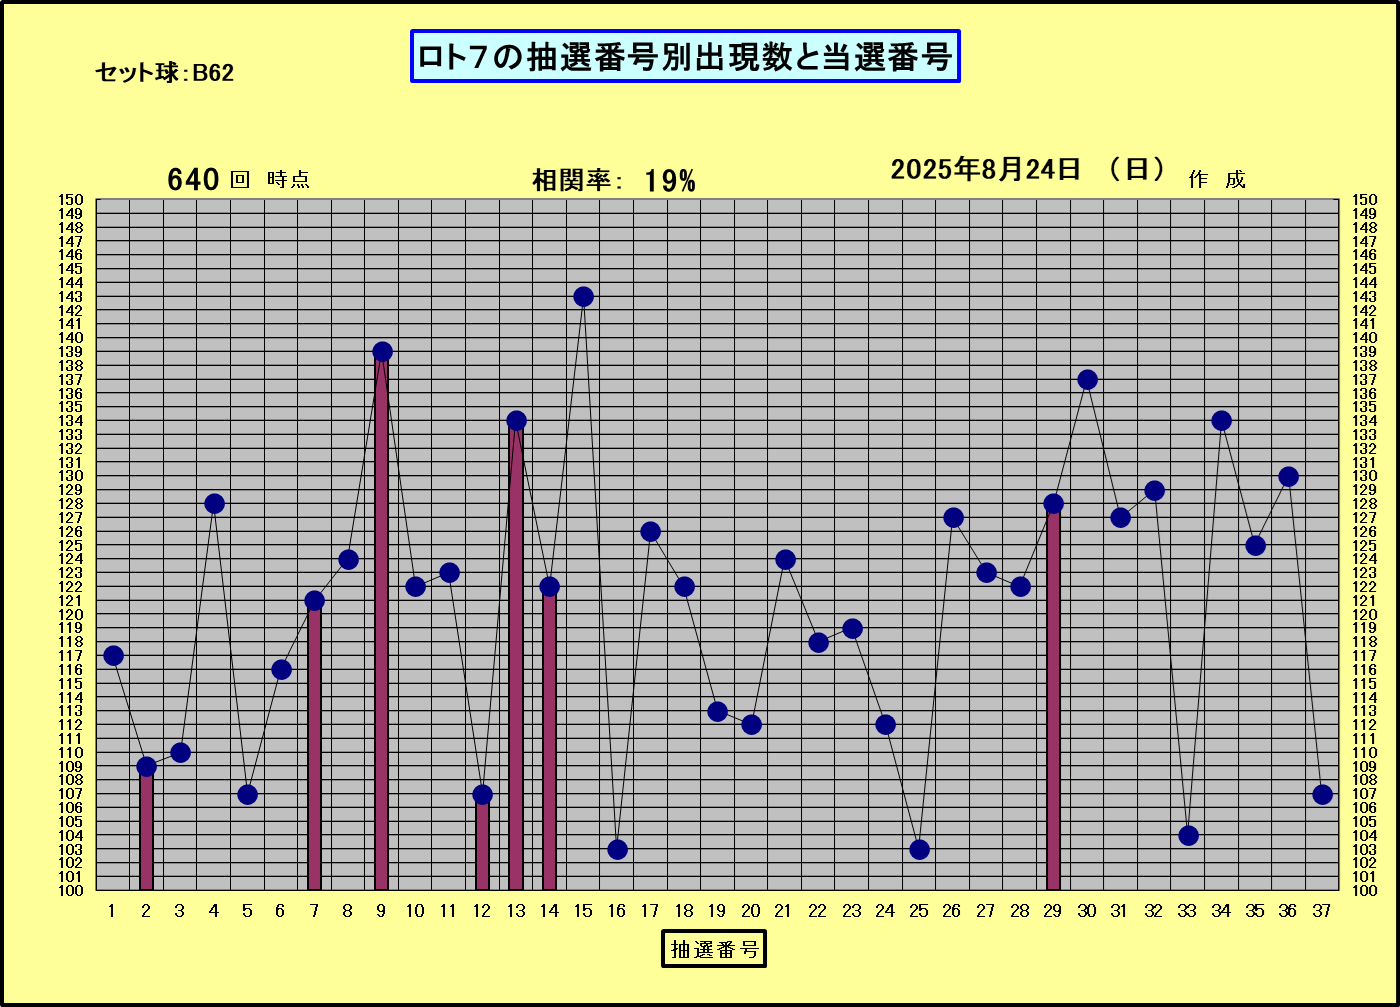The width and height of the screenshot is (1400, 1007).
Task: Click the red bar above number 2
Action: coord(146,830)
